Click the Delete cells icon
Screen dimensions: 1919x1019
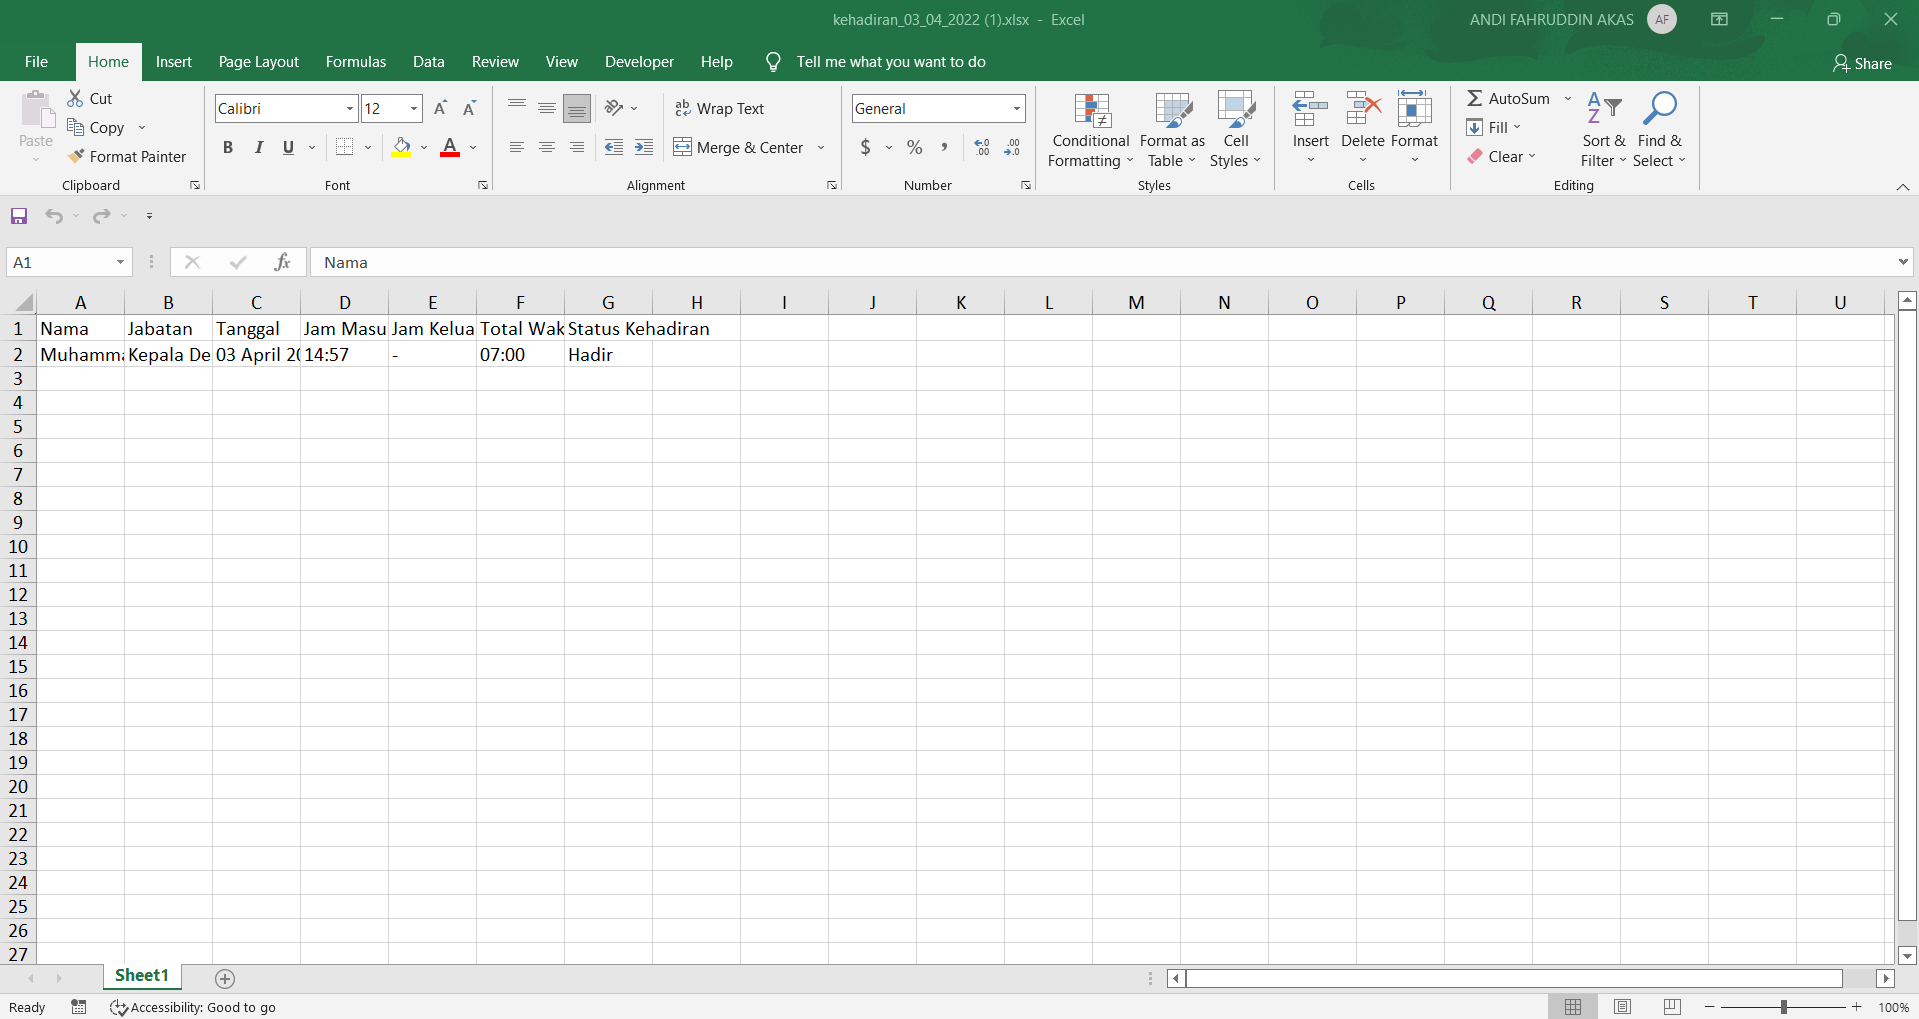pos(1362,108)
